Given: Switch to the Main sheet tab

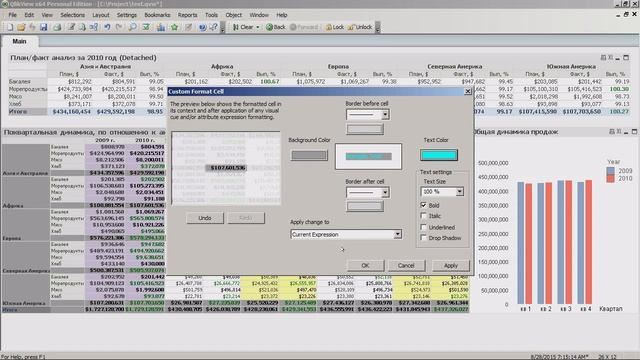Looking at the screenshot, I should point(19,41).
